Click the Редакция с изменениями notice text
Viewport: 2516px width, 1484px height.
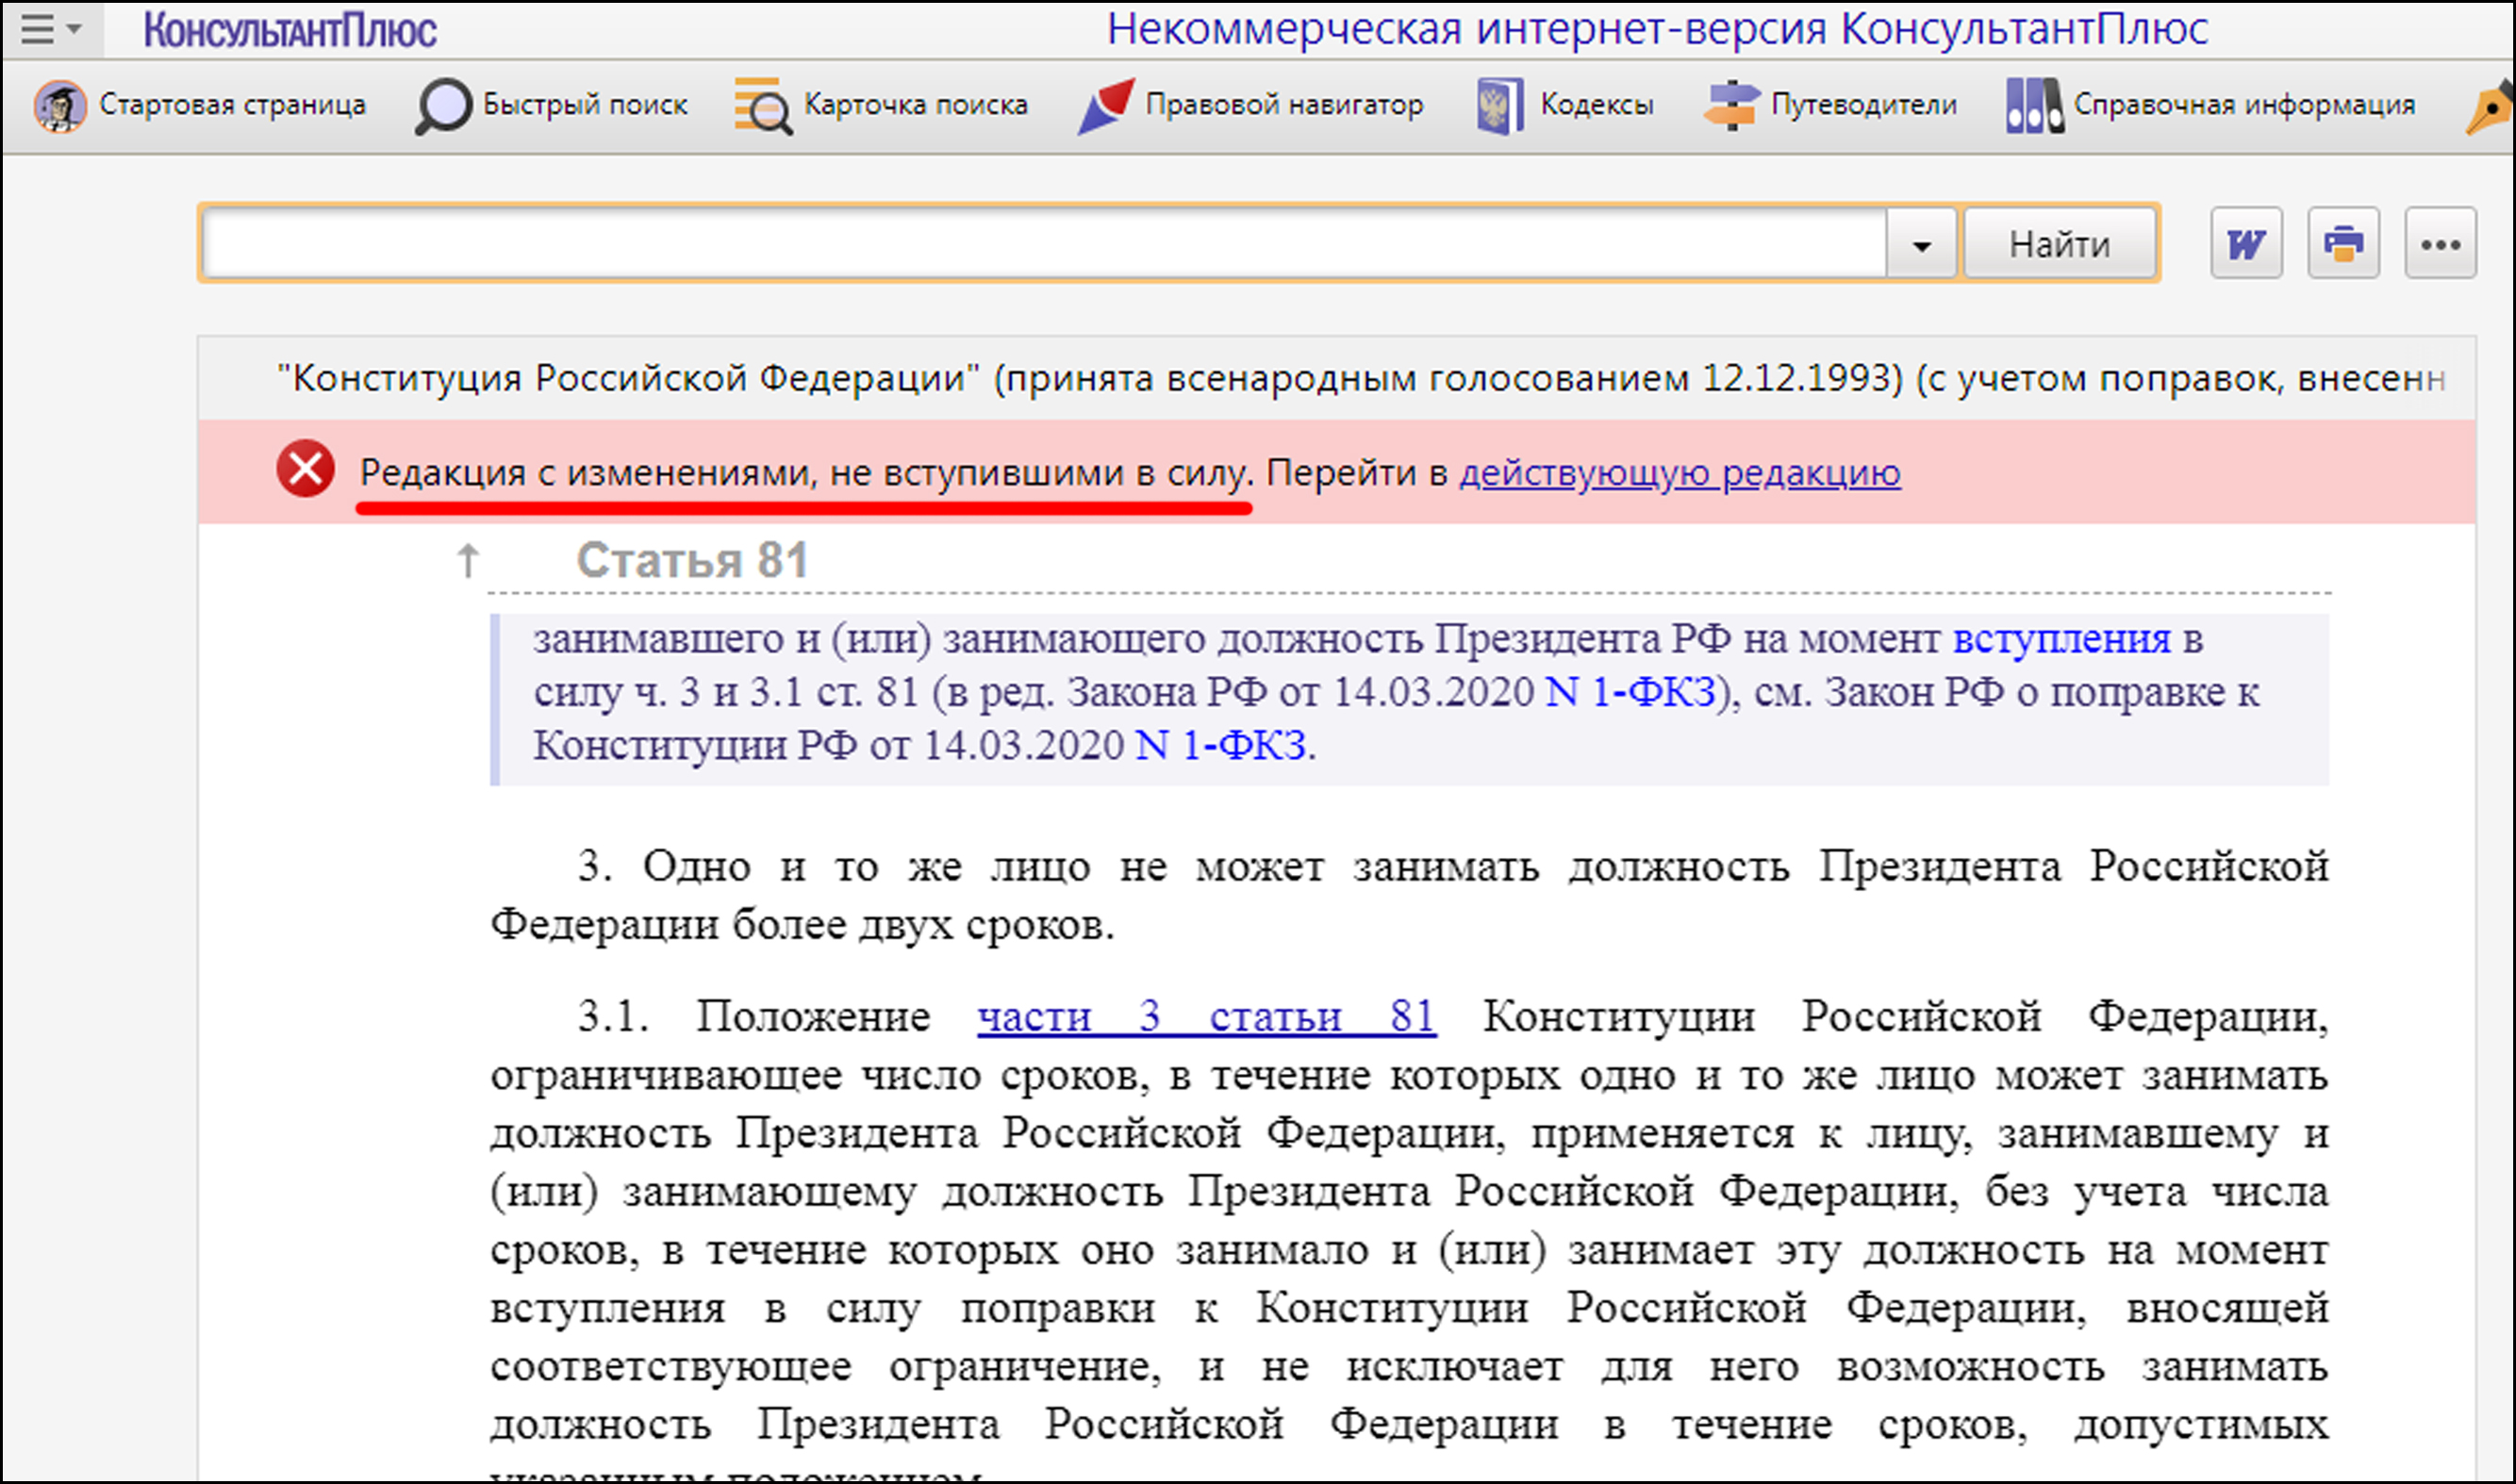[x=805, y=472]
